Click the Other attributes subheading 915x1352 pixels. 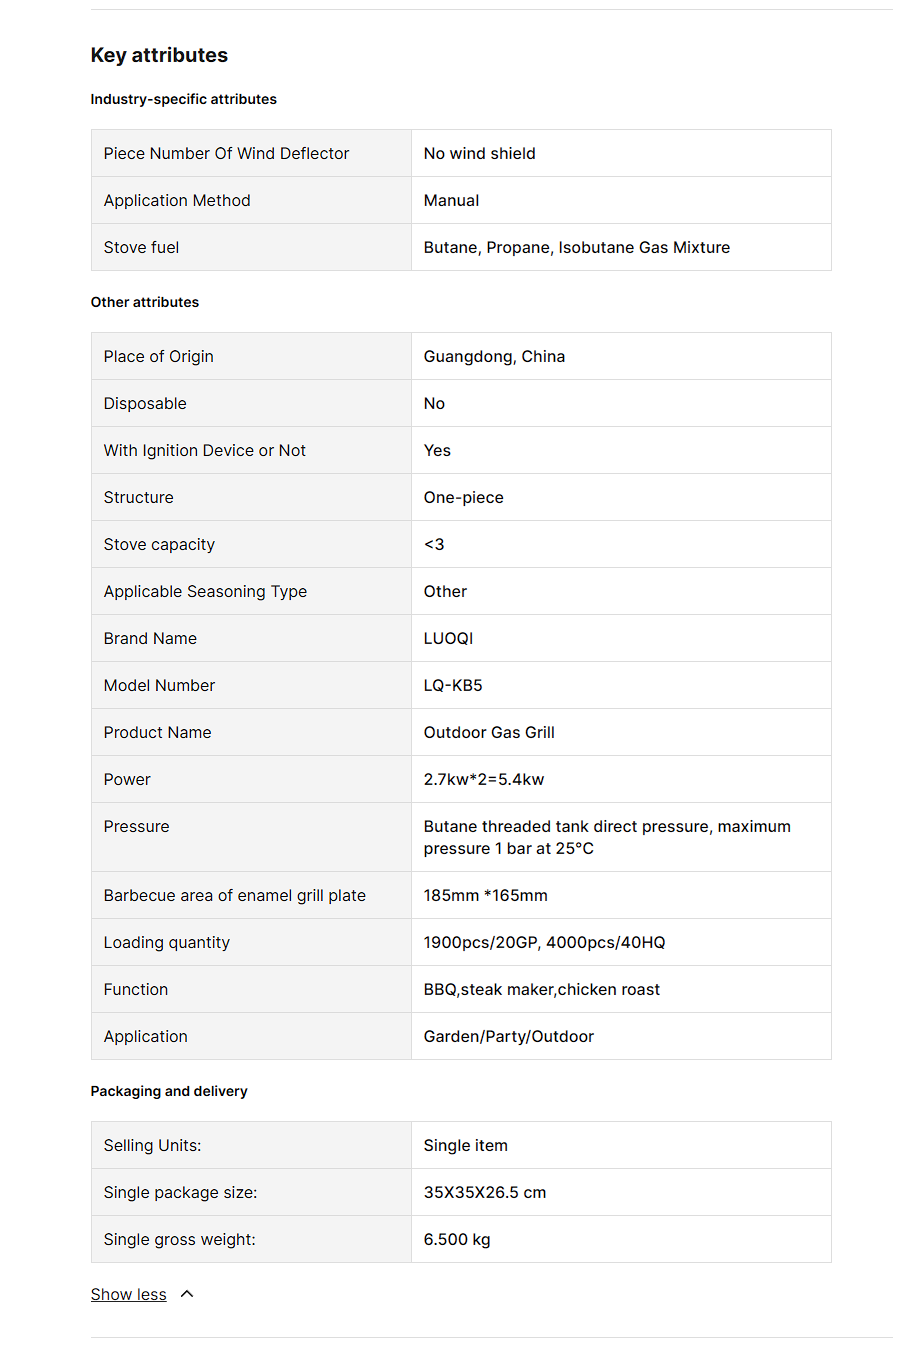tap(144, 302)
